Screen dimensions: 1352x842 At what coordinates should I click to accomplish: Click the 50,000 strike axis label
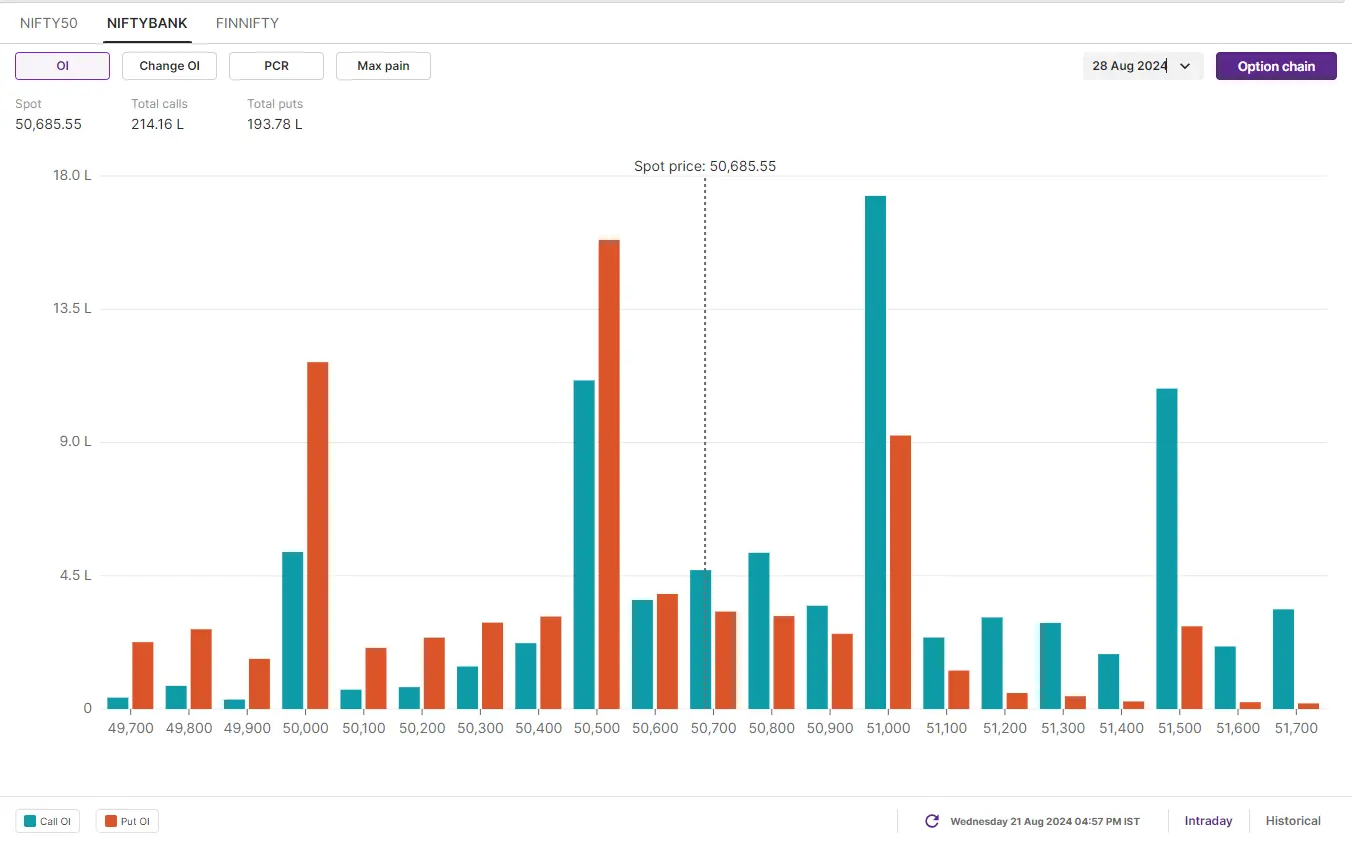coord(305,729)
